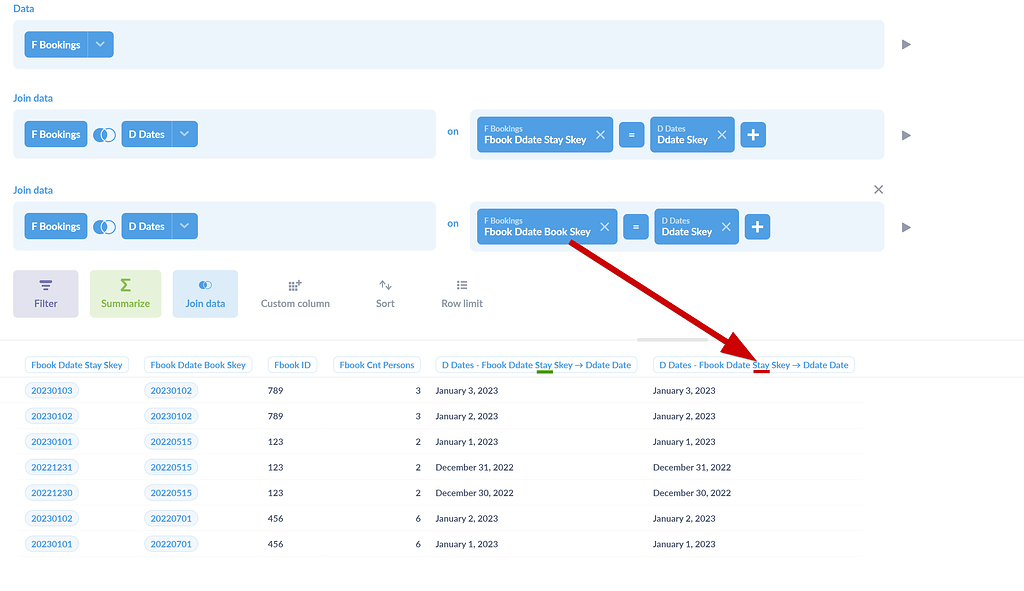Select the Join data tool
Image resolution: width=1024 pixels, height=591 pixels.
[x=205, y=292]
